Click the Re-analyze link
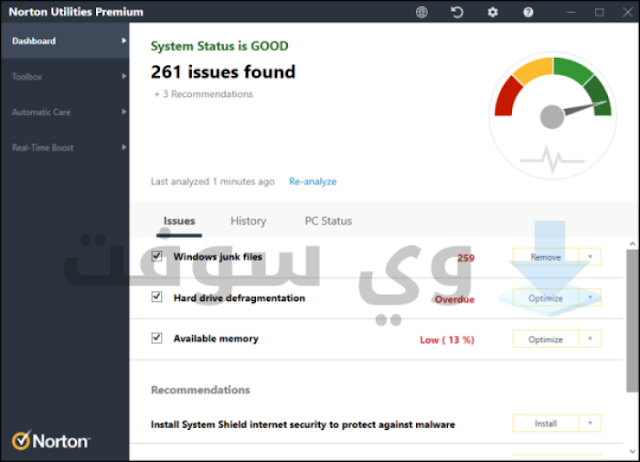 313,182
